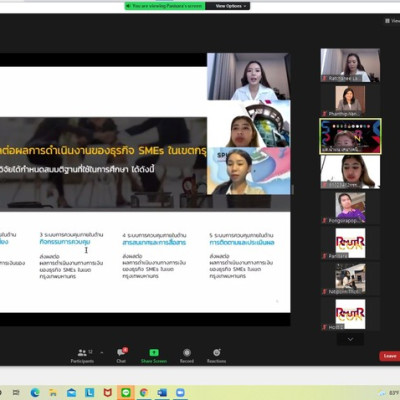
Task: Open Microsoft Word from taskbar
Action: click(162, 393)
